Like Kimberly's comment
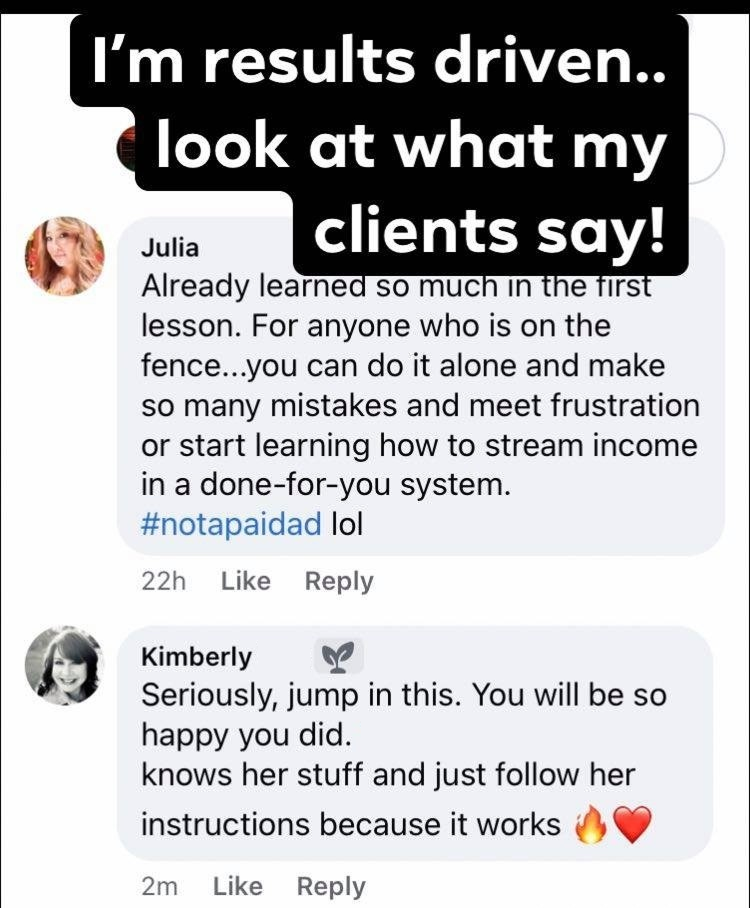 click(x=237, y=886)
